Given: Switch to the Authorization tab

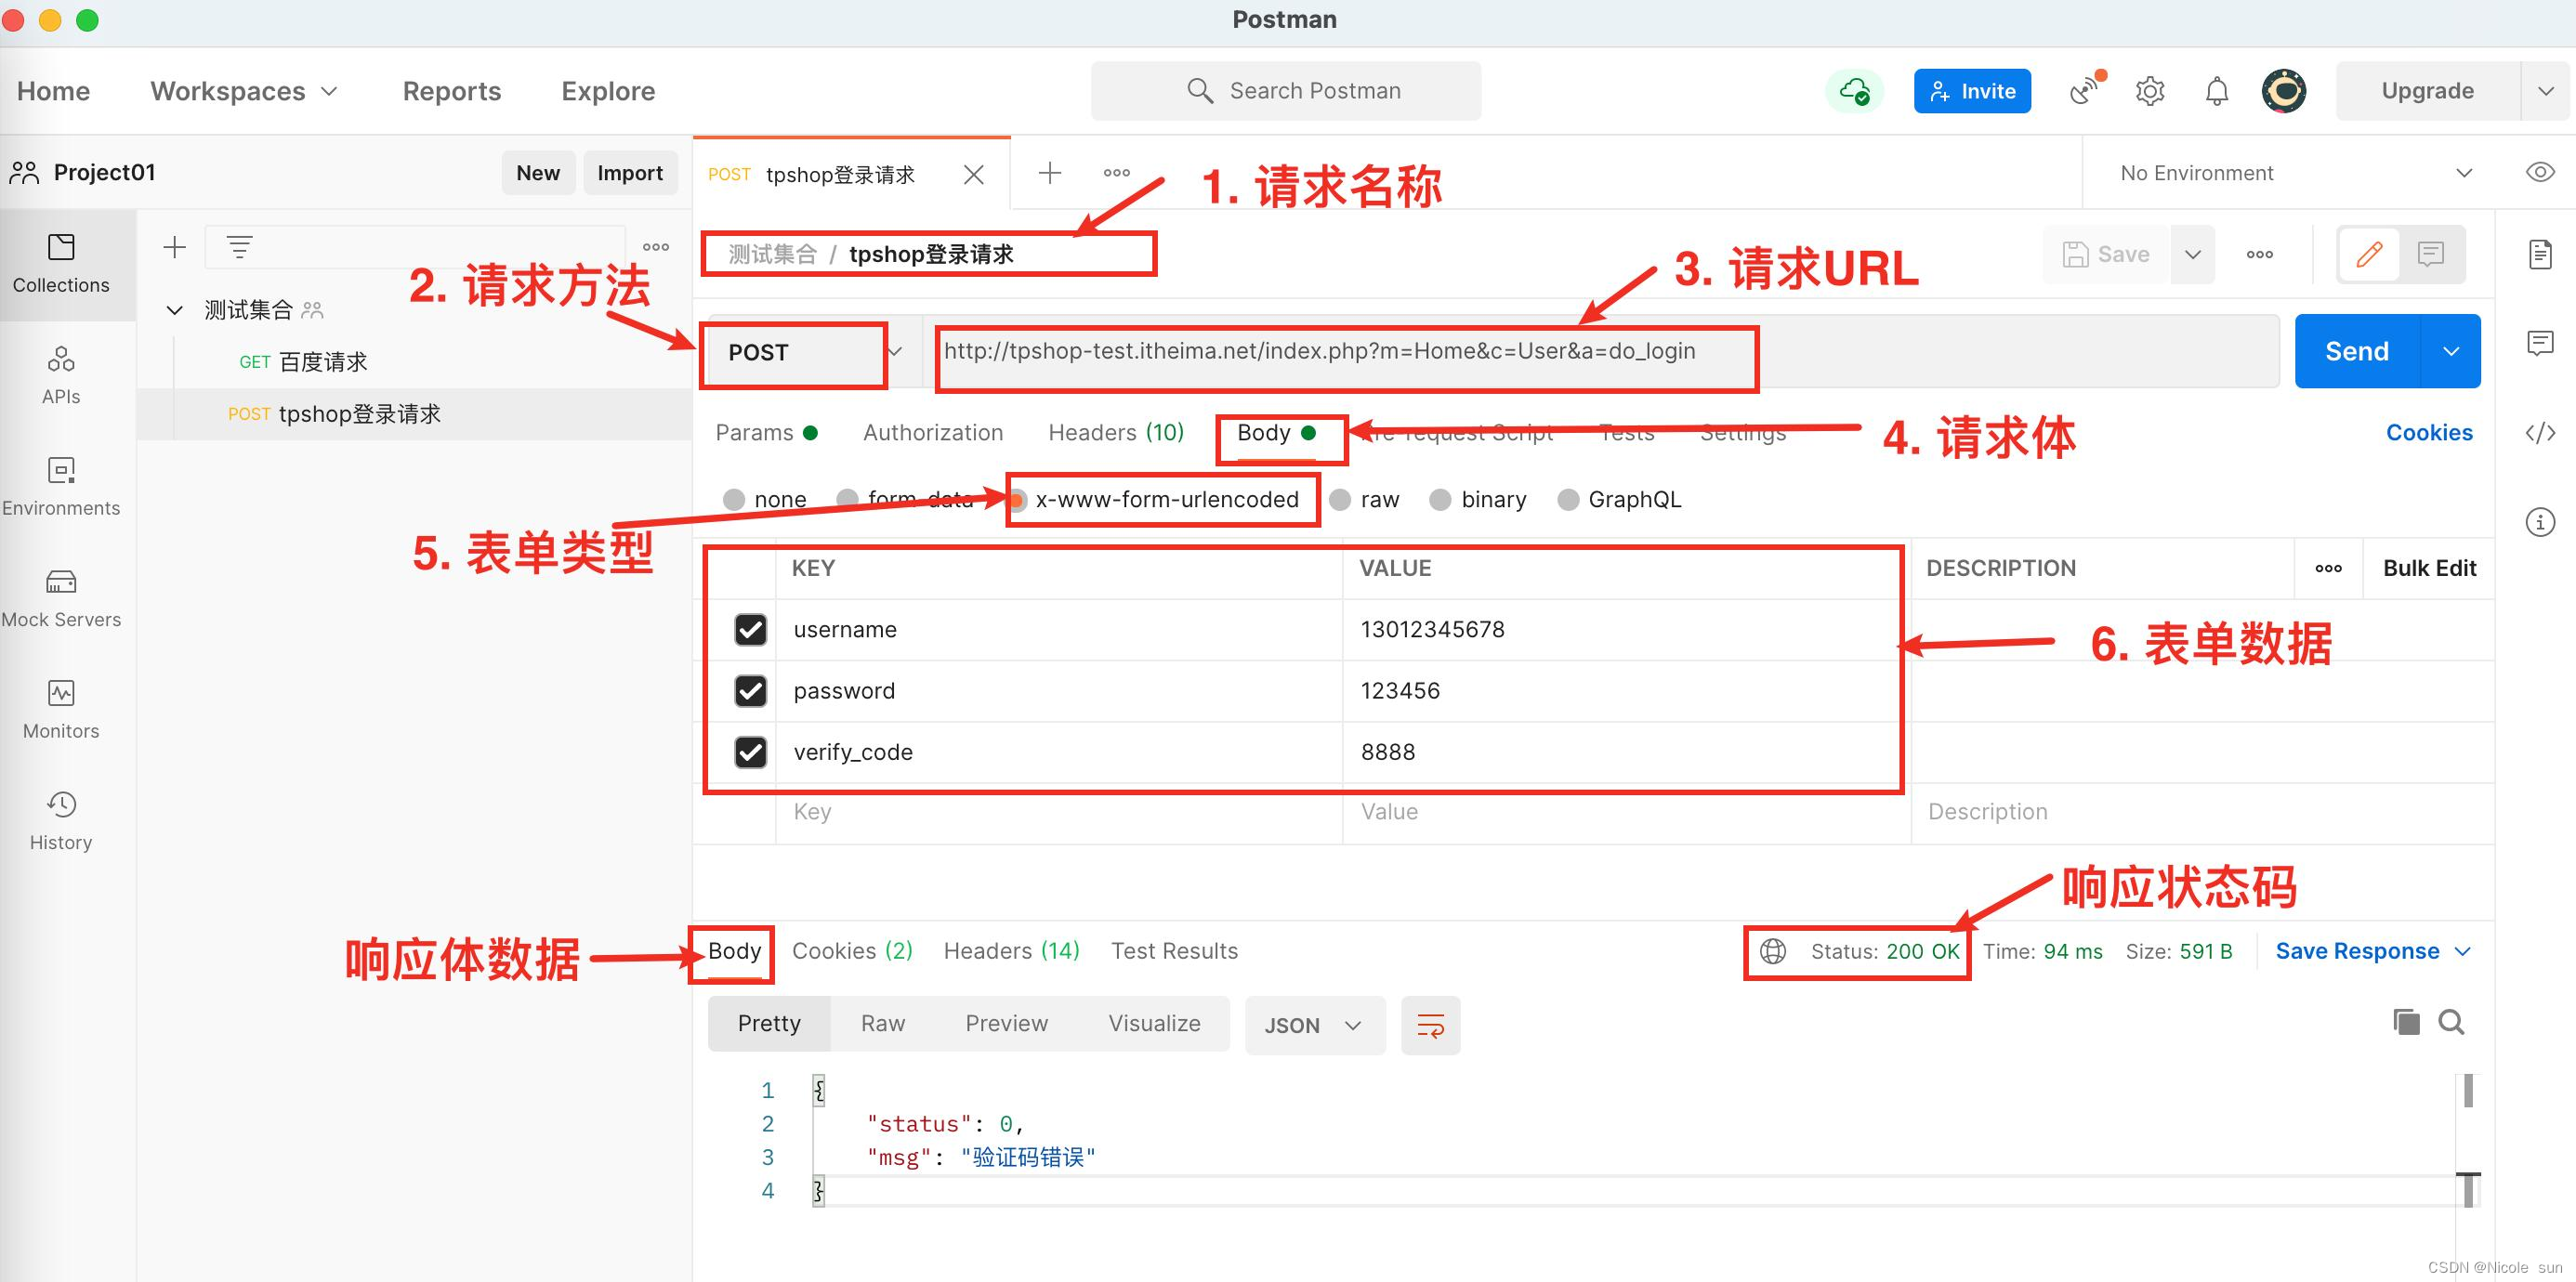Looking at the screenshot, I should 932,433.
